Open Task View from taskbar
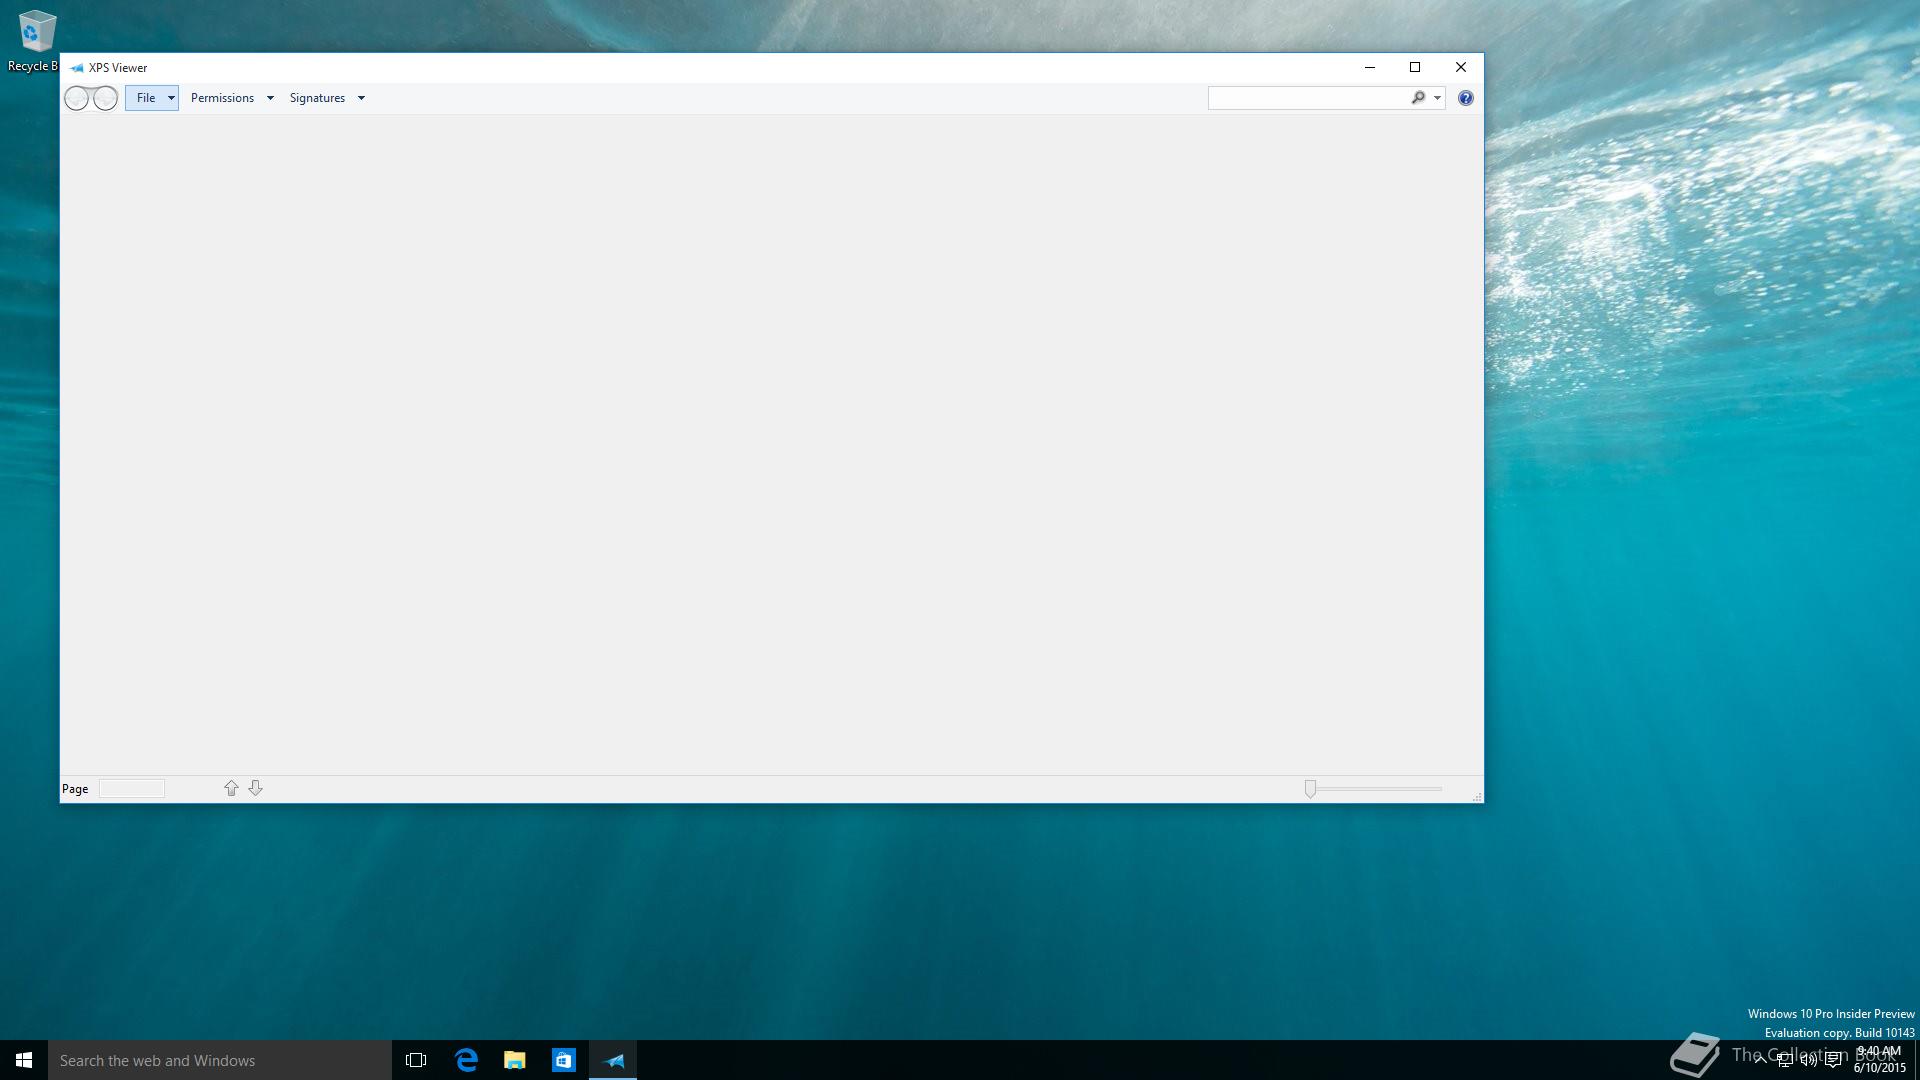 tap(416, 1060)
